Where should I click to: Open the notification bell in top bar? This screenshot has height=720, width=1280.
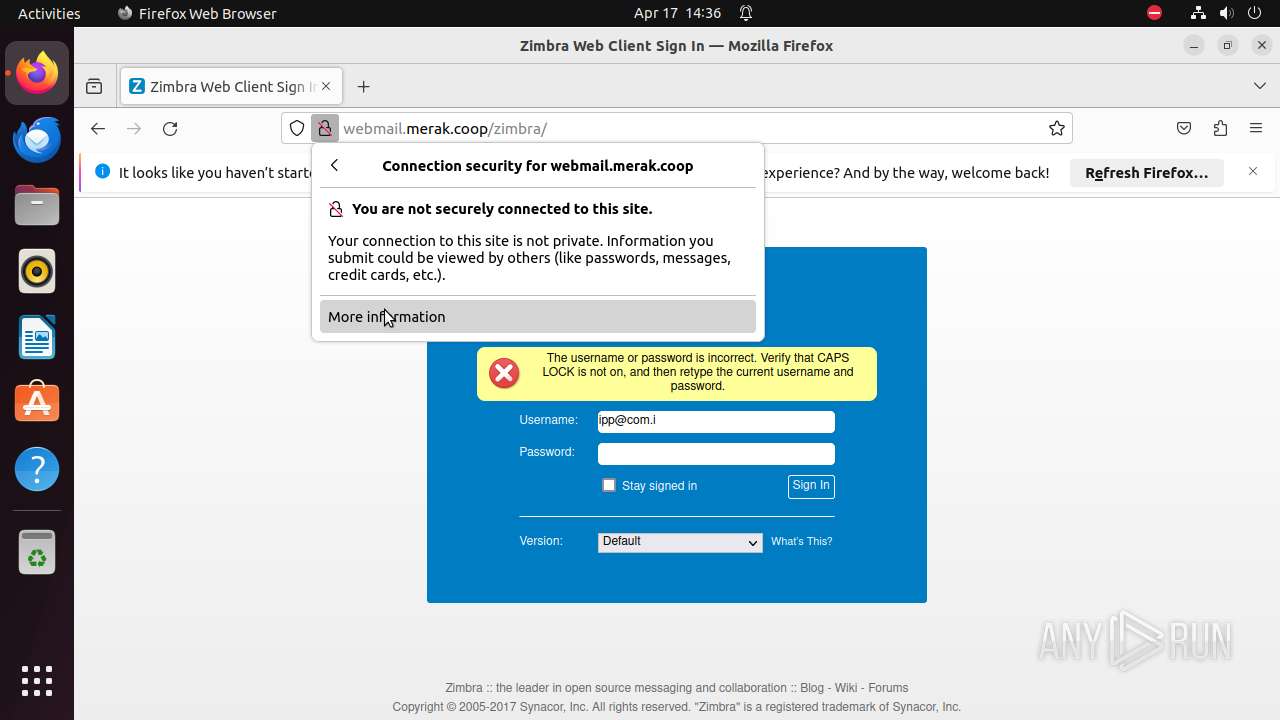click(x=746, y=13)
